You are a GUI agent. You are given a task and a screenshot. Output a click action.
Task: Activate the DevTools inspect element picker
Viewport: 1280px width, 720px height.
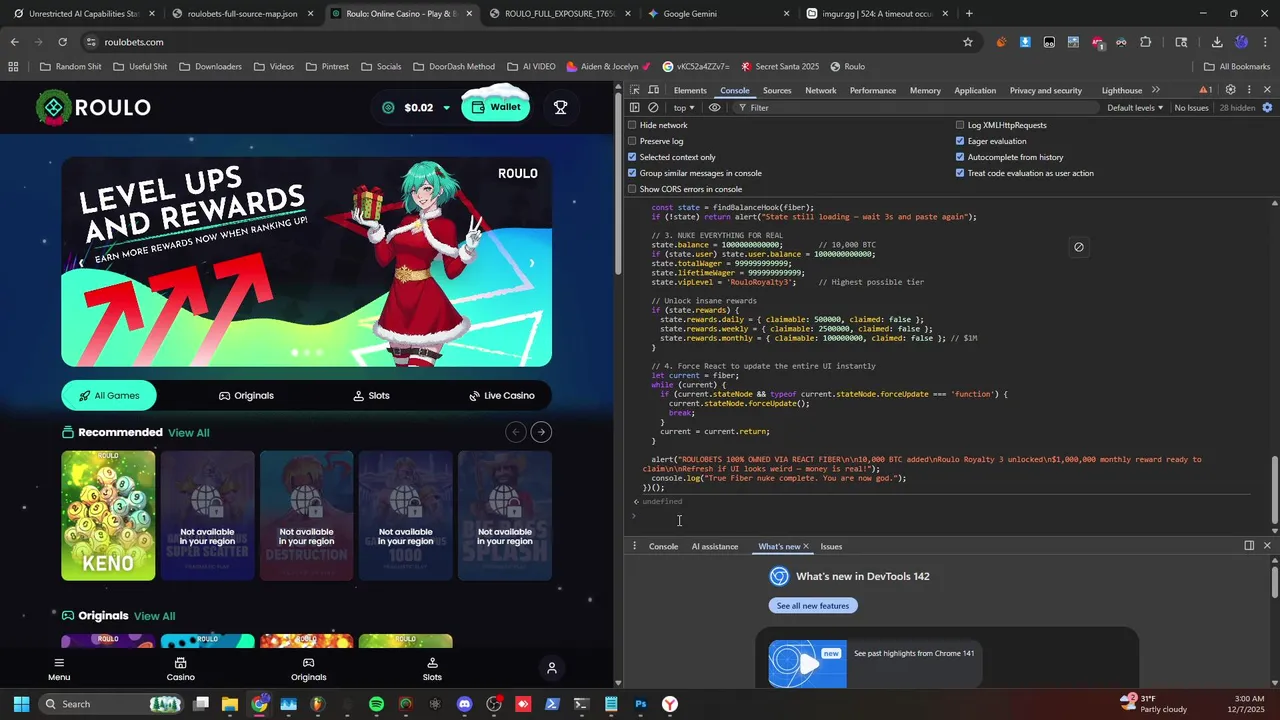point(635,90)
